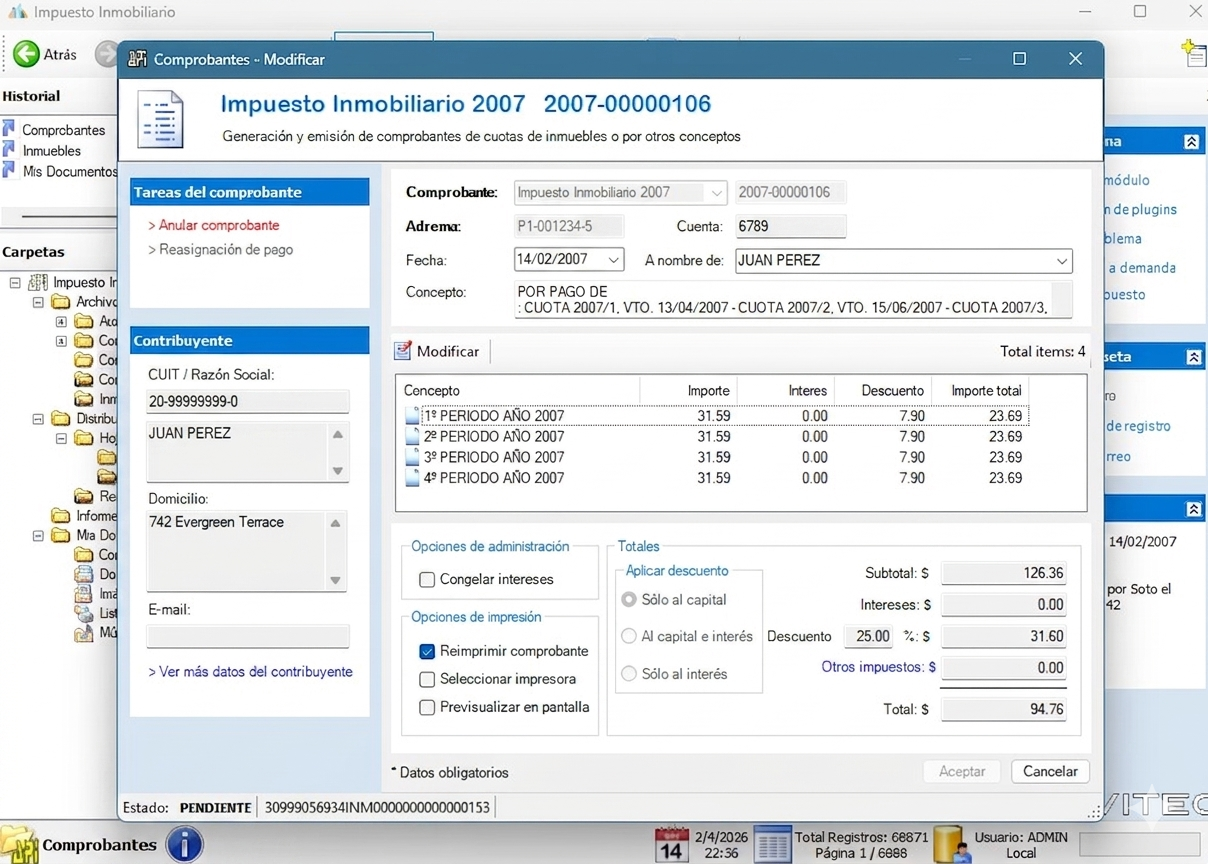Sort the items table by the Descuento column header
This screenshot has height=864, width=1208.
coord(882,390)
